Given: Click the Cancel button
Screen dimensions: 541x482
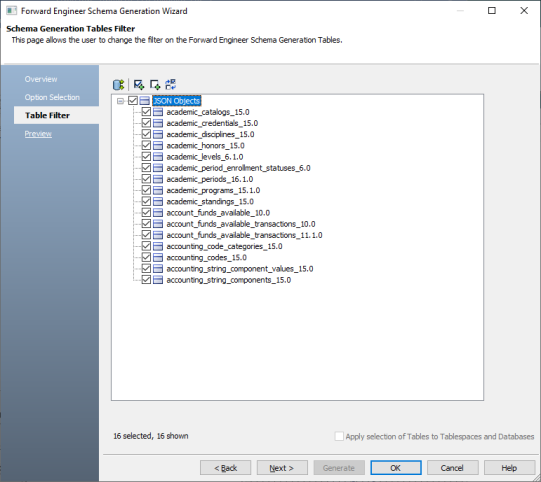Looking at the screenshot, I should tap(452, 468).
